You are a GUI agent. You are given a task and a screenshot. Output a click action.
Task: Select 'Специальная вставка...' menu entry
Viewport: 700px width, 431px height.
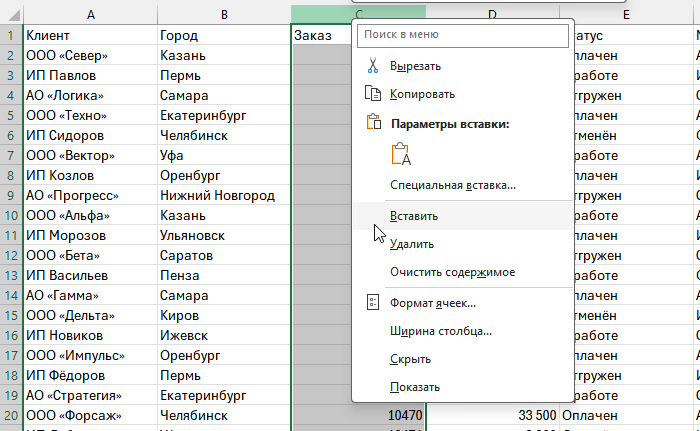pyautogui.click(x=453, y=185)
